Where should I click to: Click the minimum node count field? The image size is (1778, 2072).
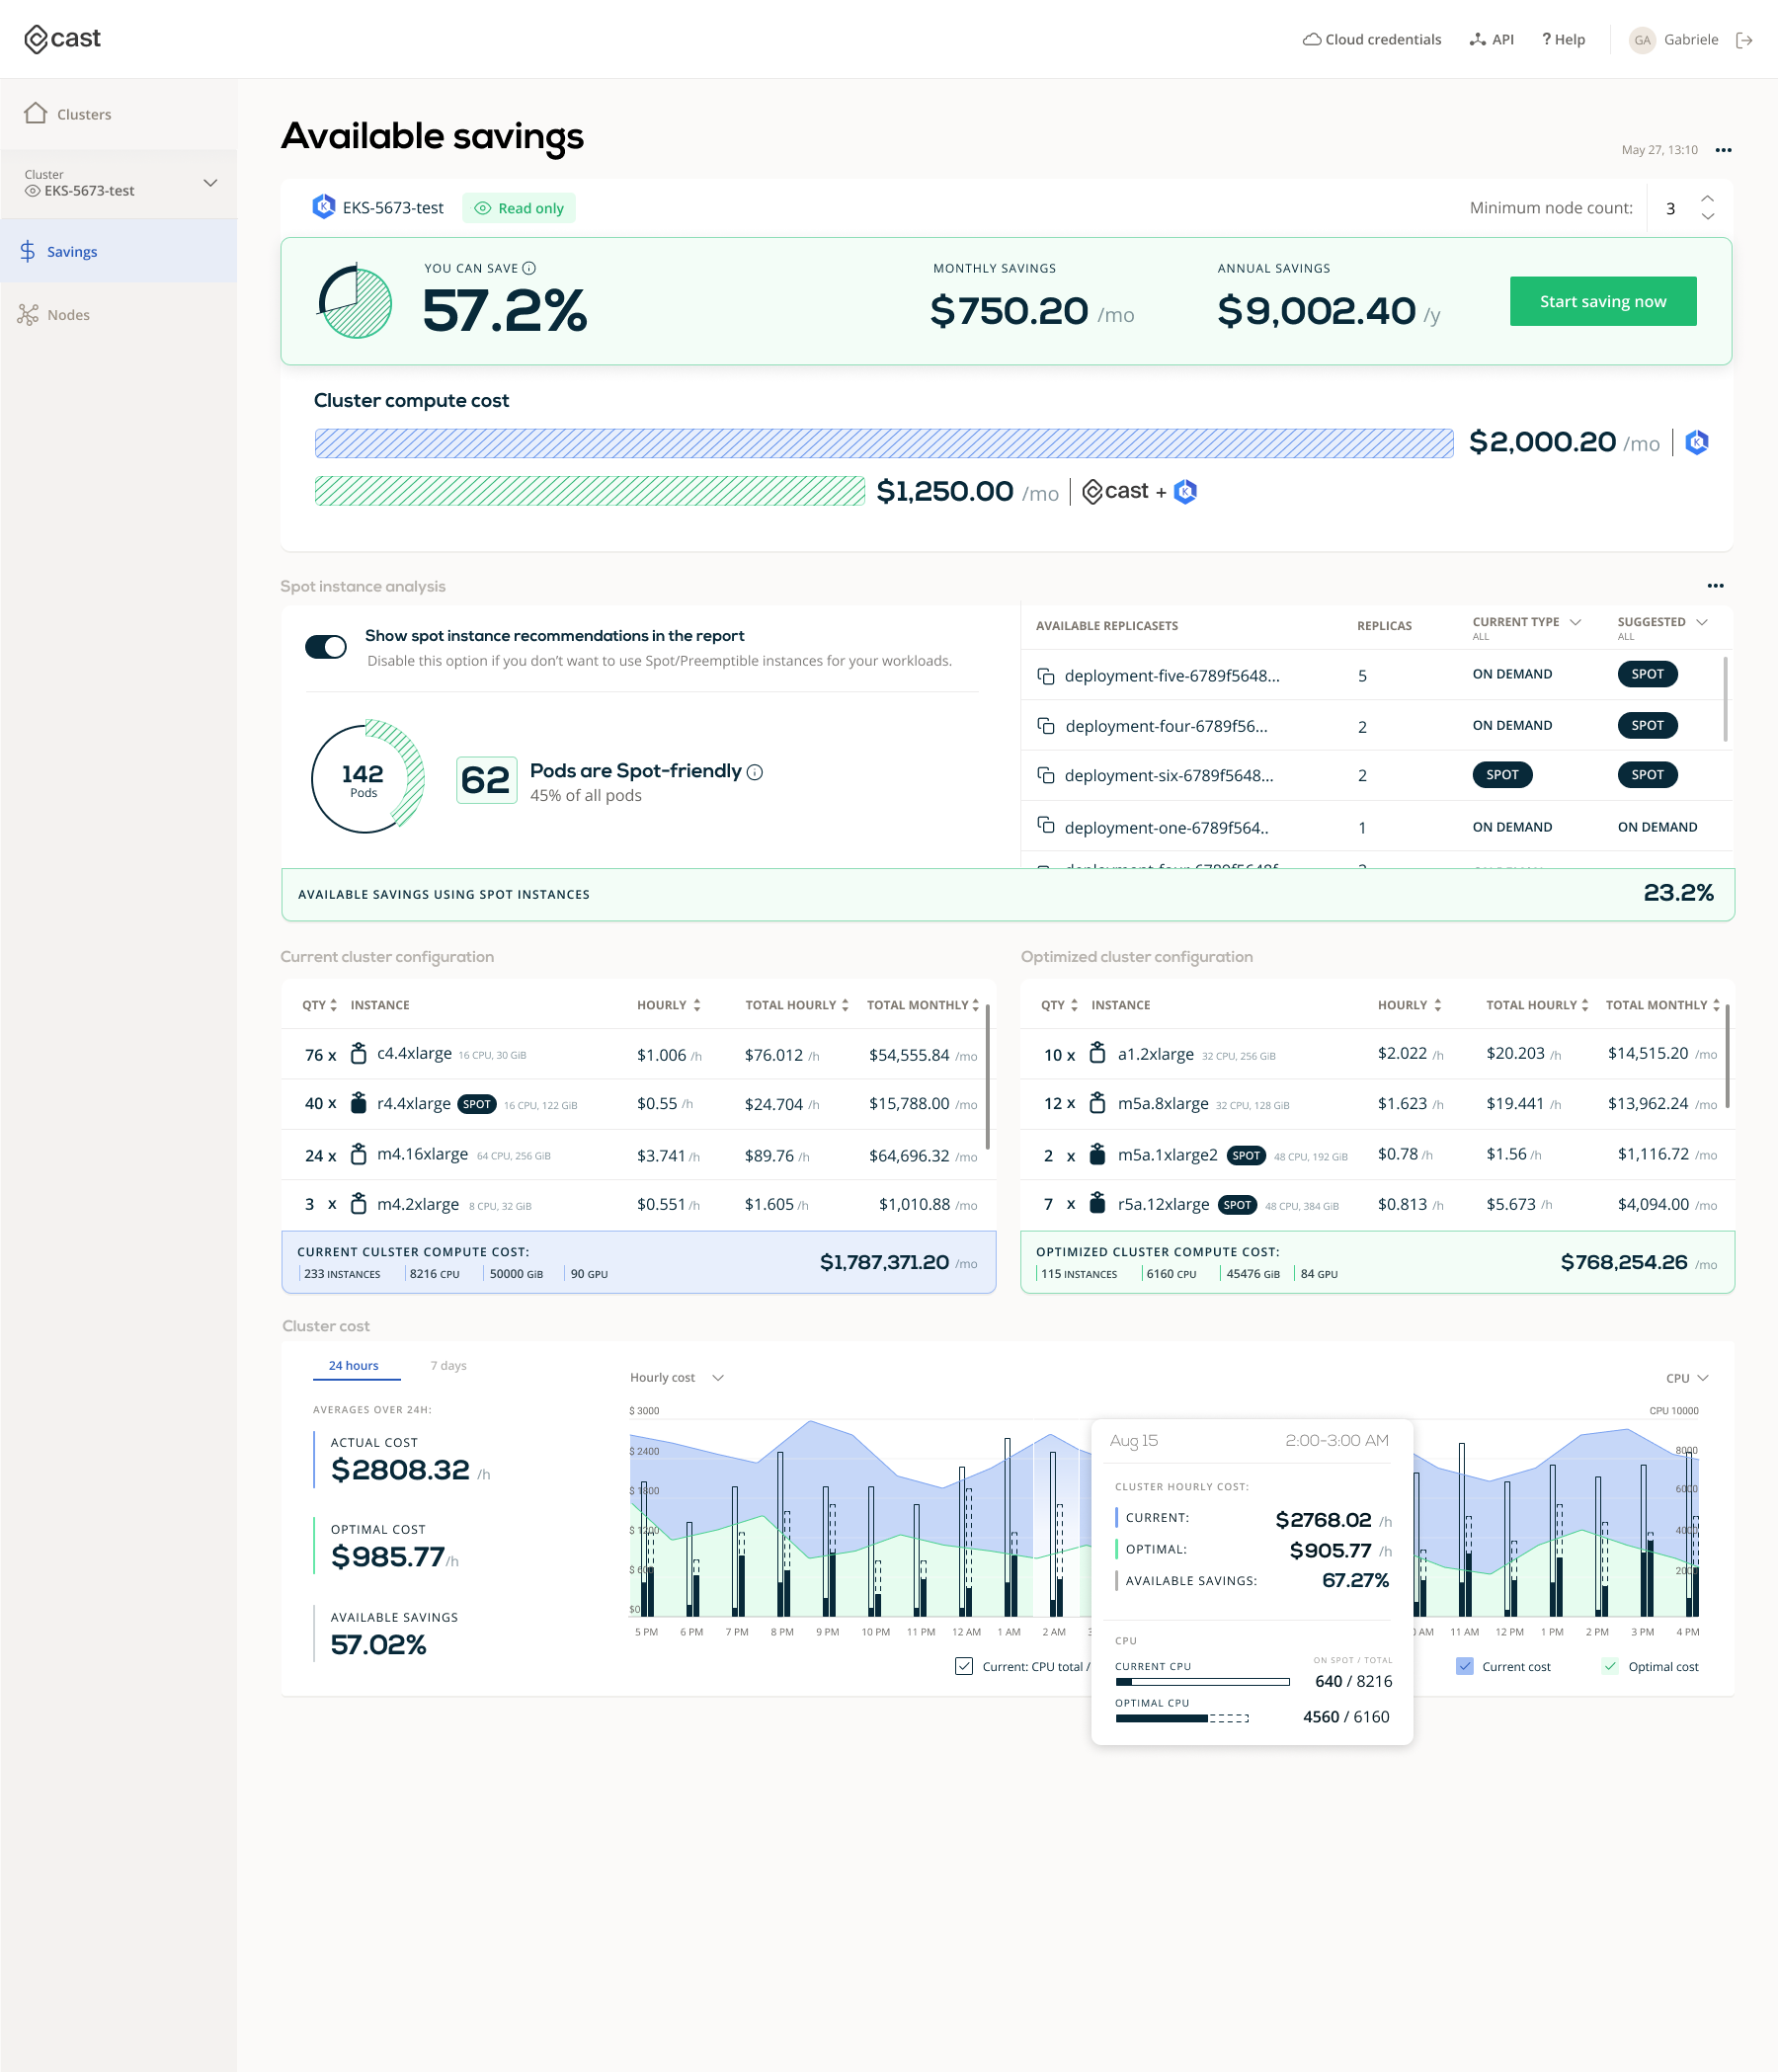pos(1671,208)
